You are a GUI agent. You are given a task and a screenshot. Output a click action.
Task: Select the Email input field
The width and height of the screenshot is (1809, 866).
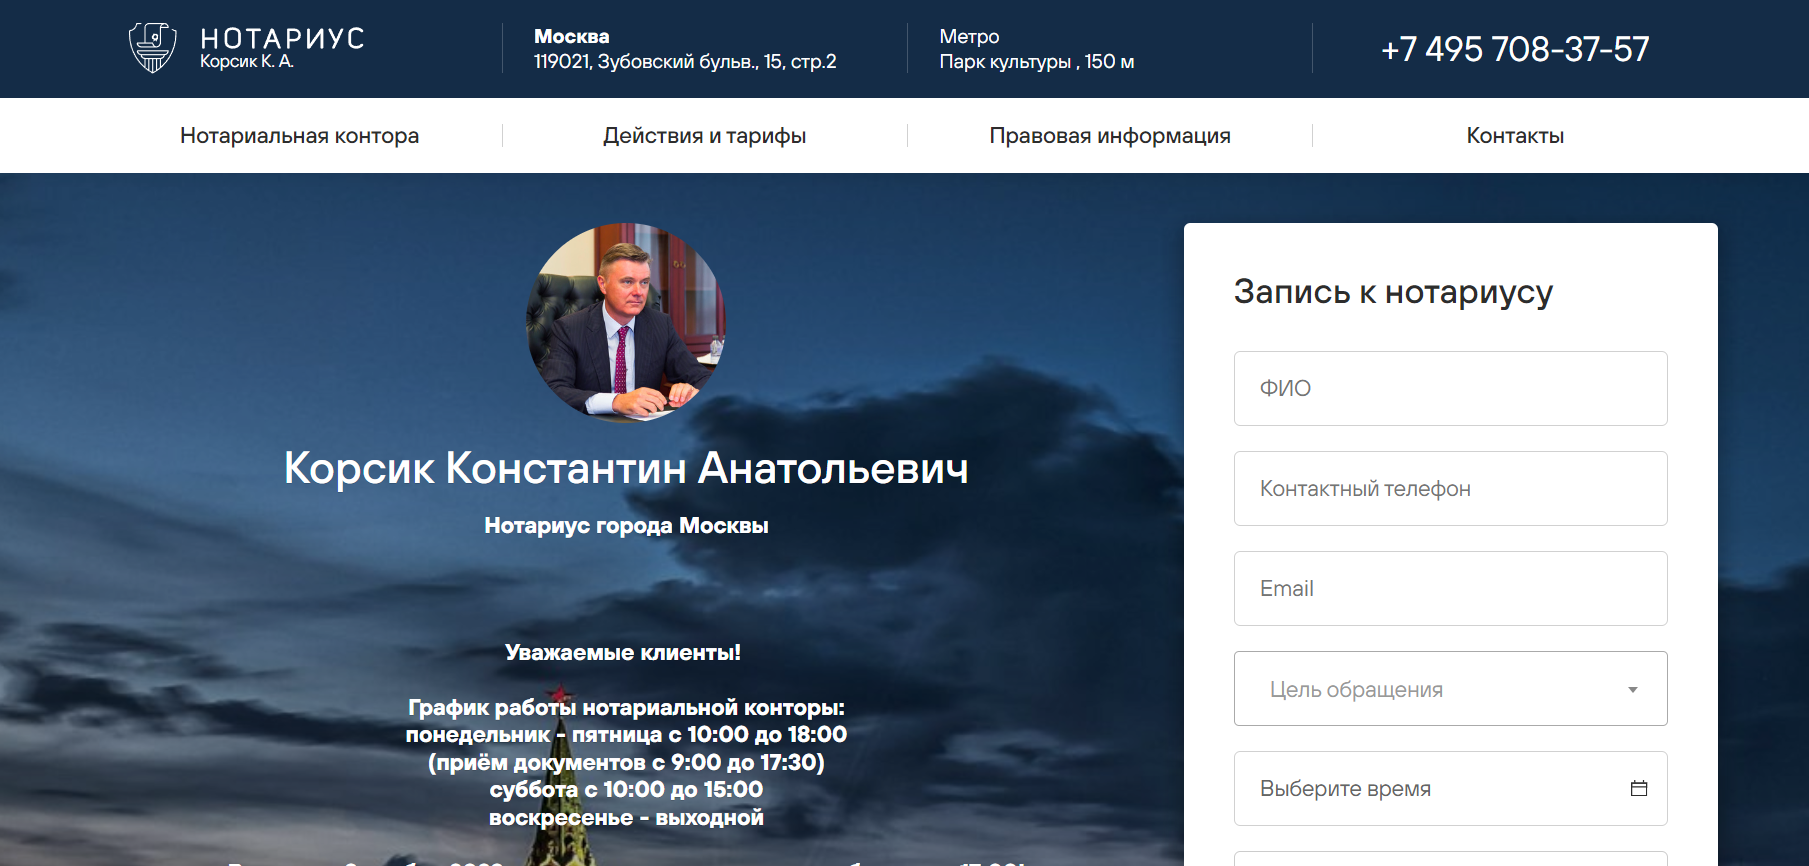click(1450, 588)
